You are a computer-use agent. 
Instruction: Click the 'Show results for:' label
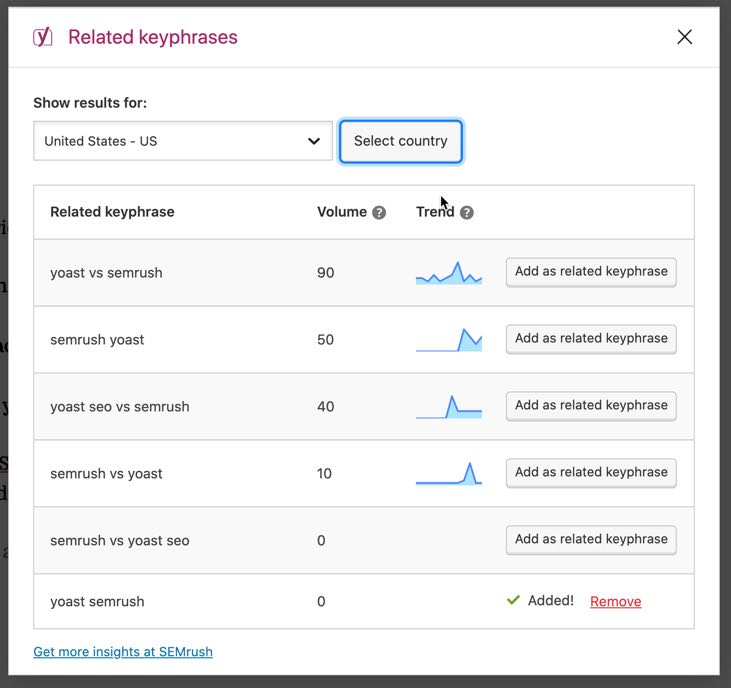(x=90, y=103)
